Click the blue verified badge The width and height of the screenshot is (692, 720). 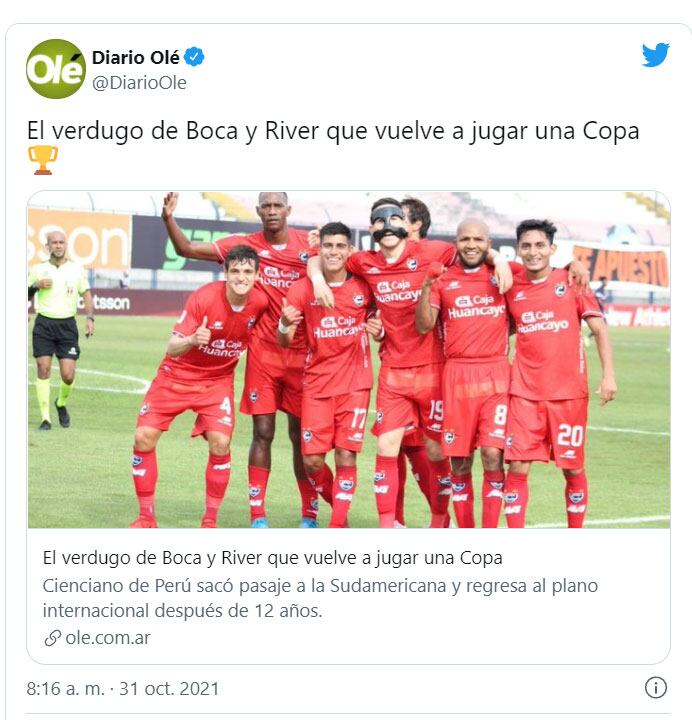pyautogui.click(x=194, y=57)
